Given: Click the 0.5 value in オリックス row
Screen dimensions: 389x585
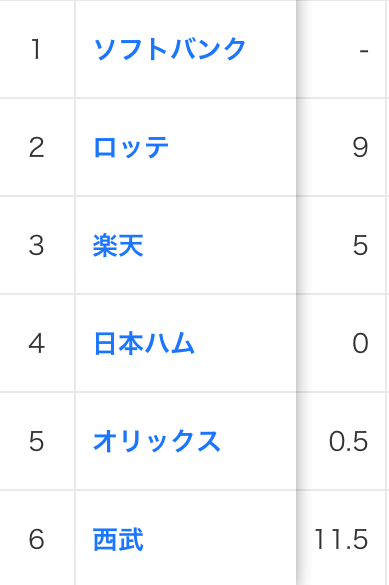Looking at the screenshot, I should pos(348,441).
